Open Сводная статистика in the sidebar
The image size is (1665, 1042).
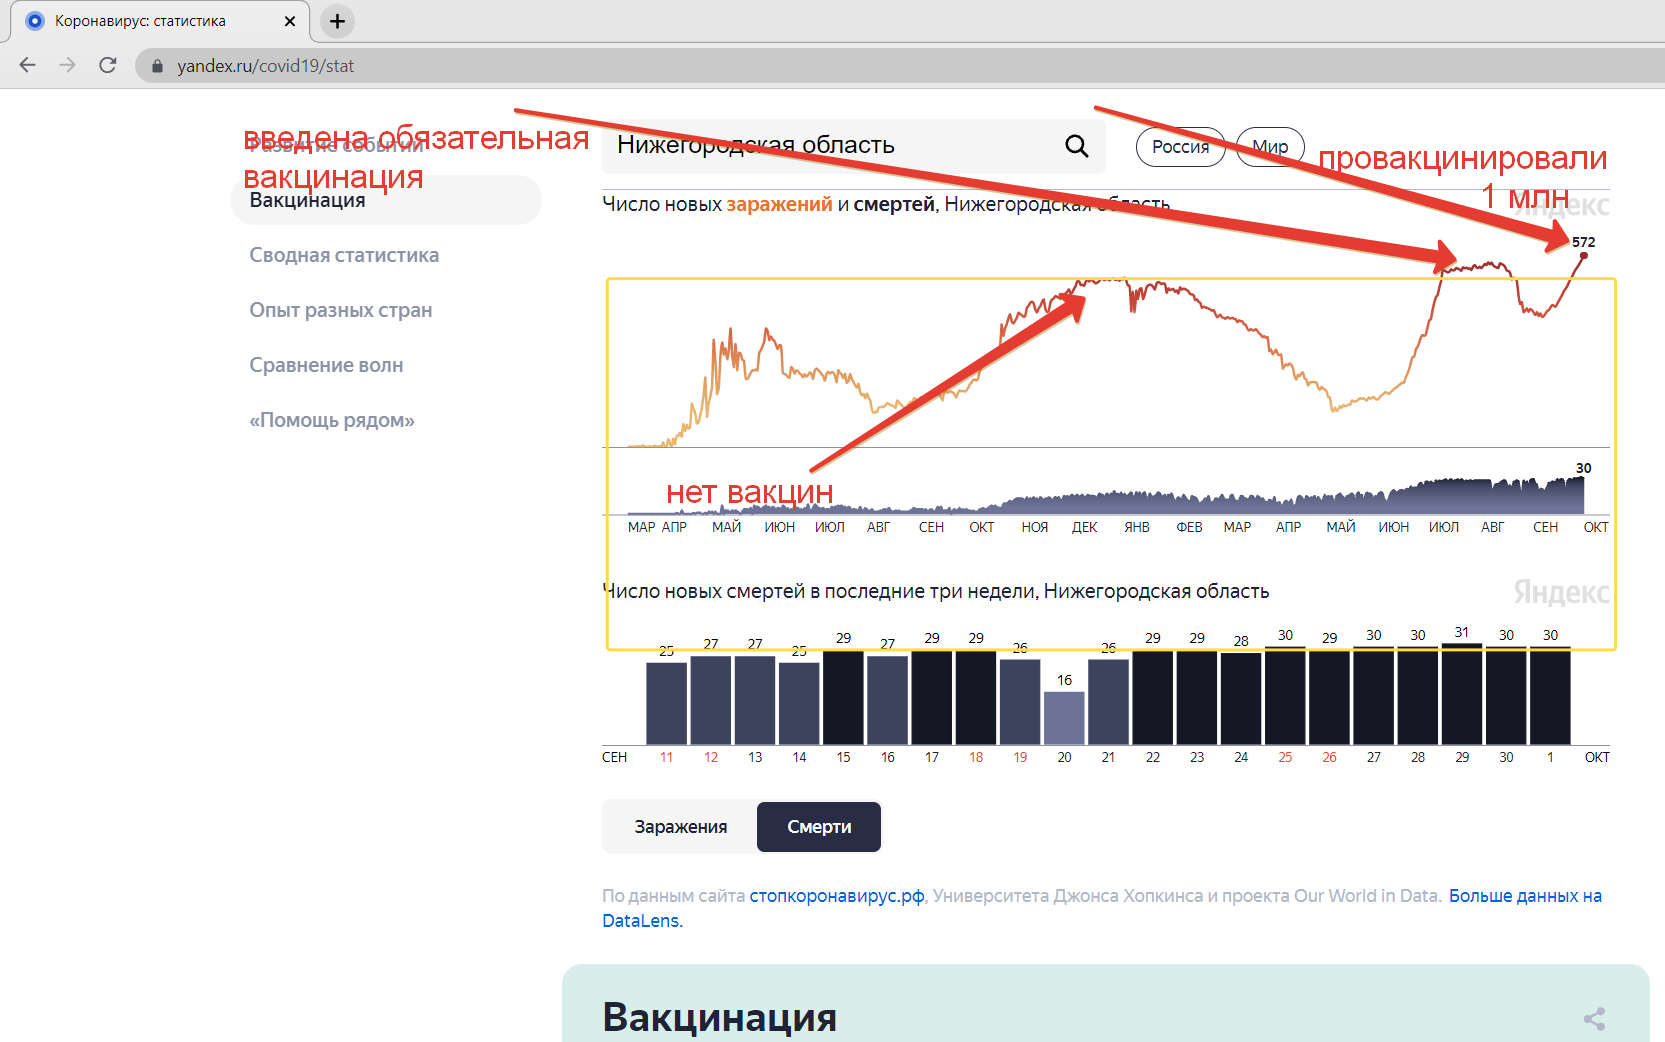[344, 255]
